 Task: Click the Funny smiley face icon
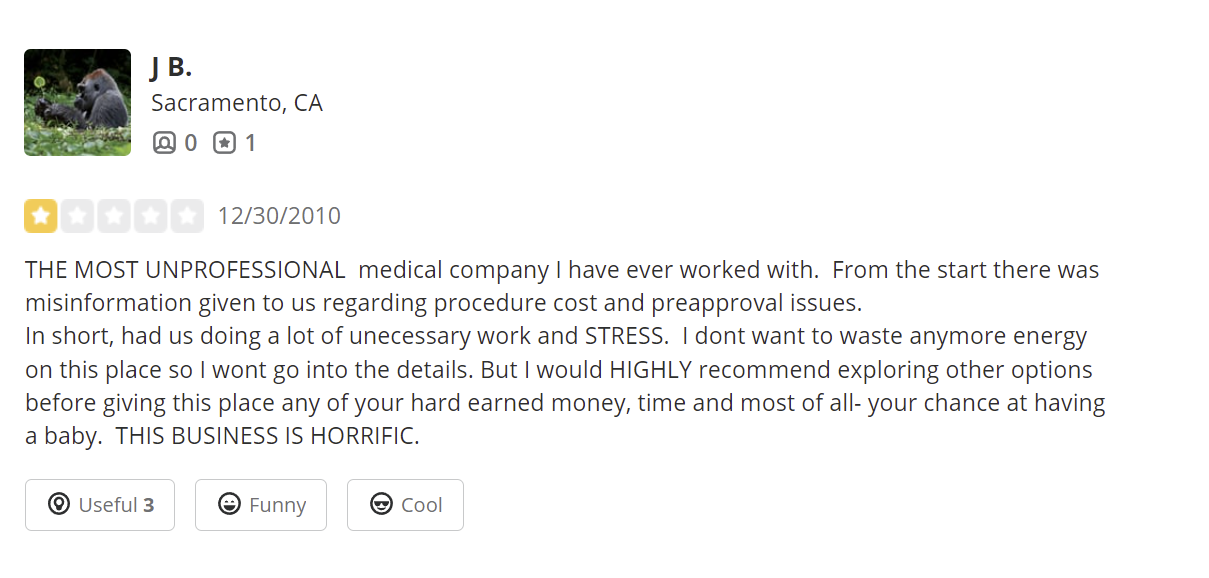229,504
